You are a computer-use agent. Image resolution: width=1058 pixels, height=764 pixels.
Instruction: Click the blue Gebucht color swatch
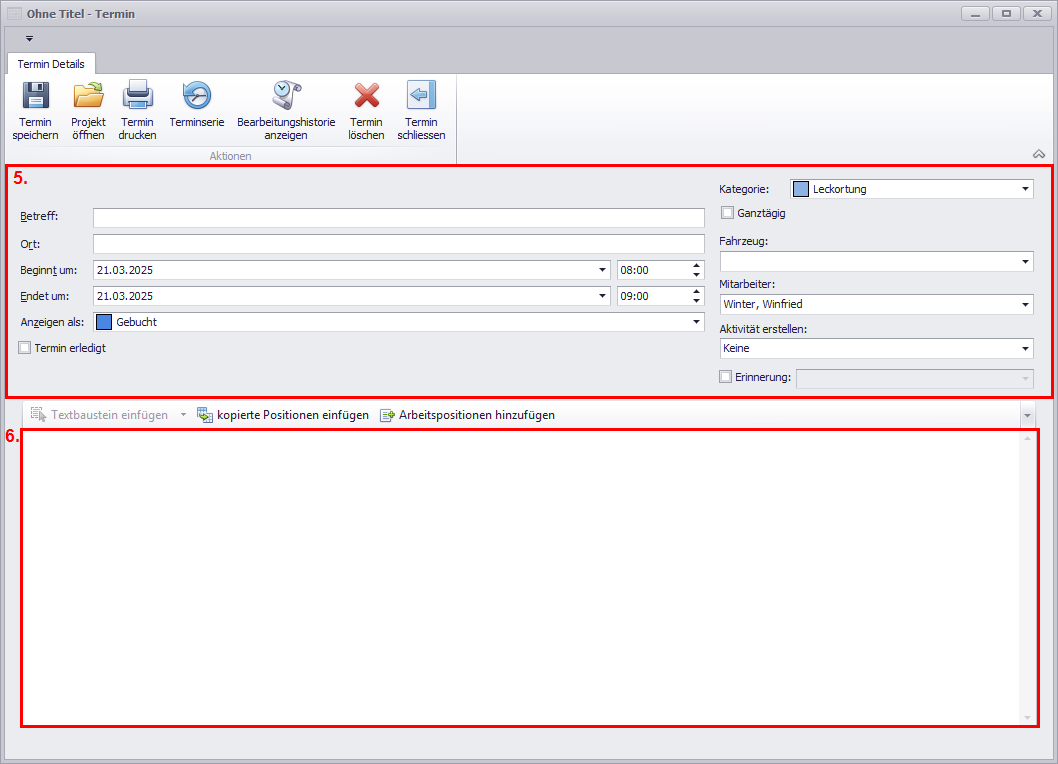click(x=104, y=322)
